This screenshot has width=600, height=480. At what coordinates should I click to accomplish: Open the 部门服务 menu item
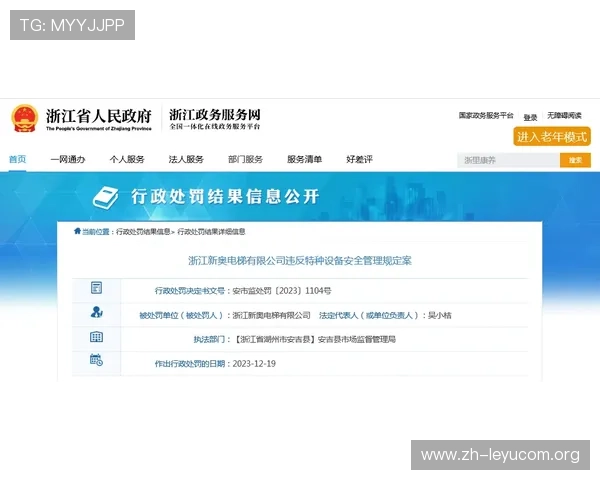pyautogui.click(x=245, y=159)
